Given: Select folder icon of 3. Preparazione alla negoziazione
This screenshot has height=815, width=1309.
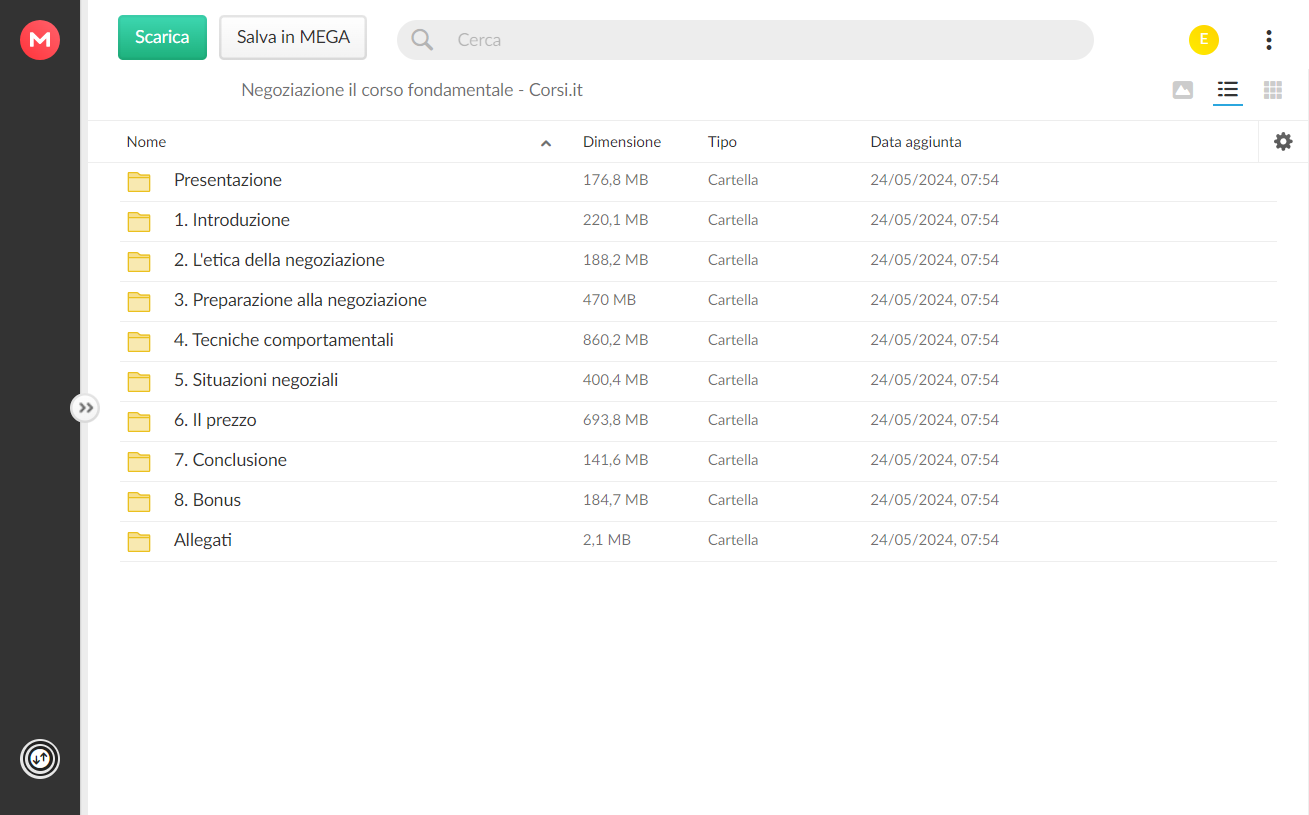Looking at the screenshot, I should [x=139, y=301].
